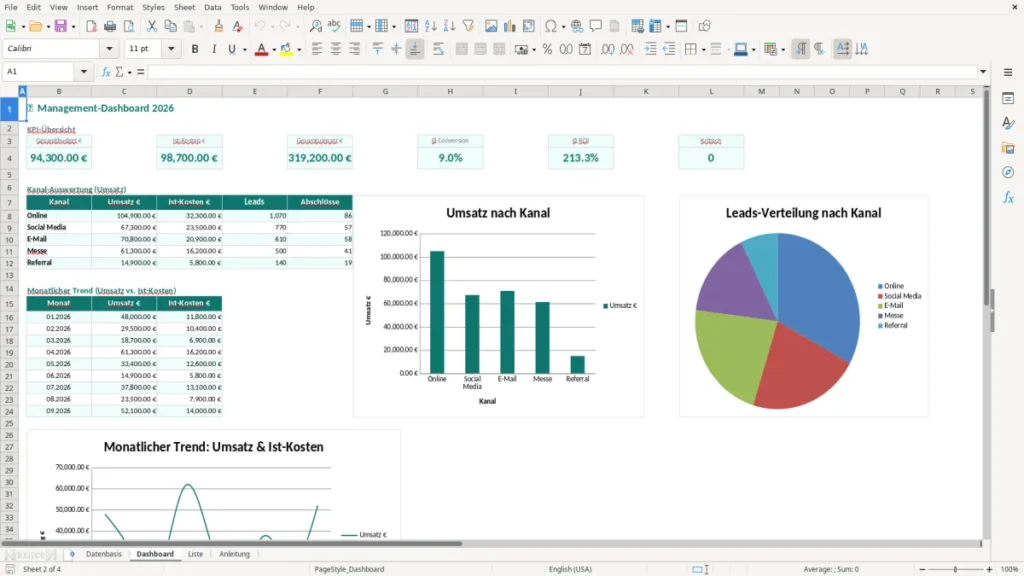Click the Clear Direct Formatting icon
This screenshot has height=576, width=1024.
coord(238,26)
